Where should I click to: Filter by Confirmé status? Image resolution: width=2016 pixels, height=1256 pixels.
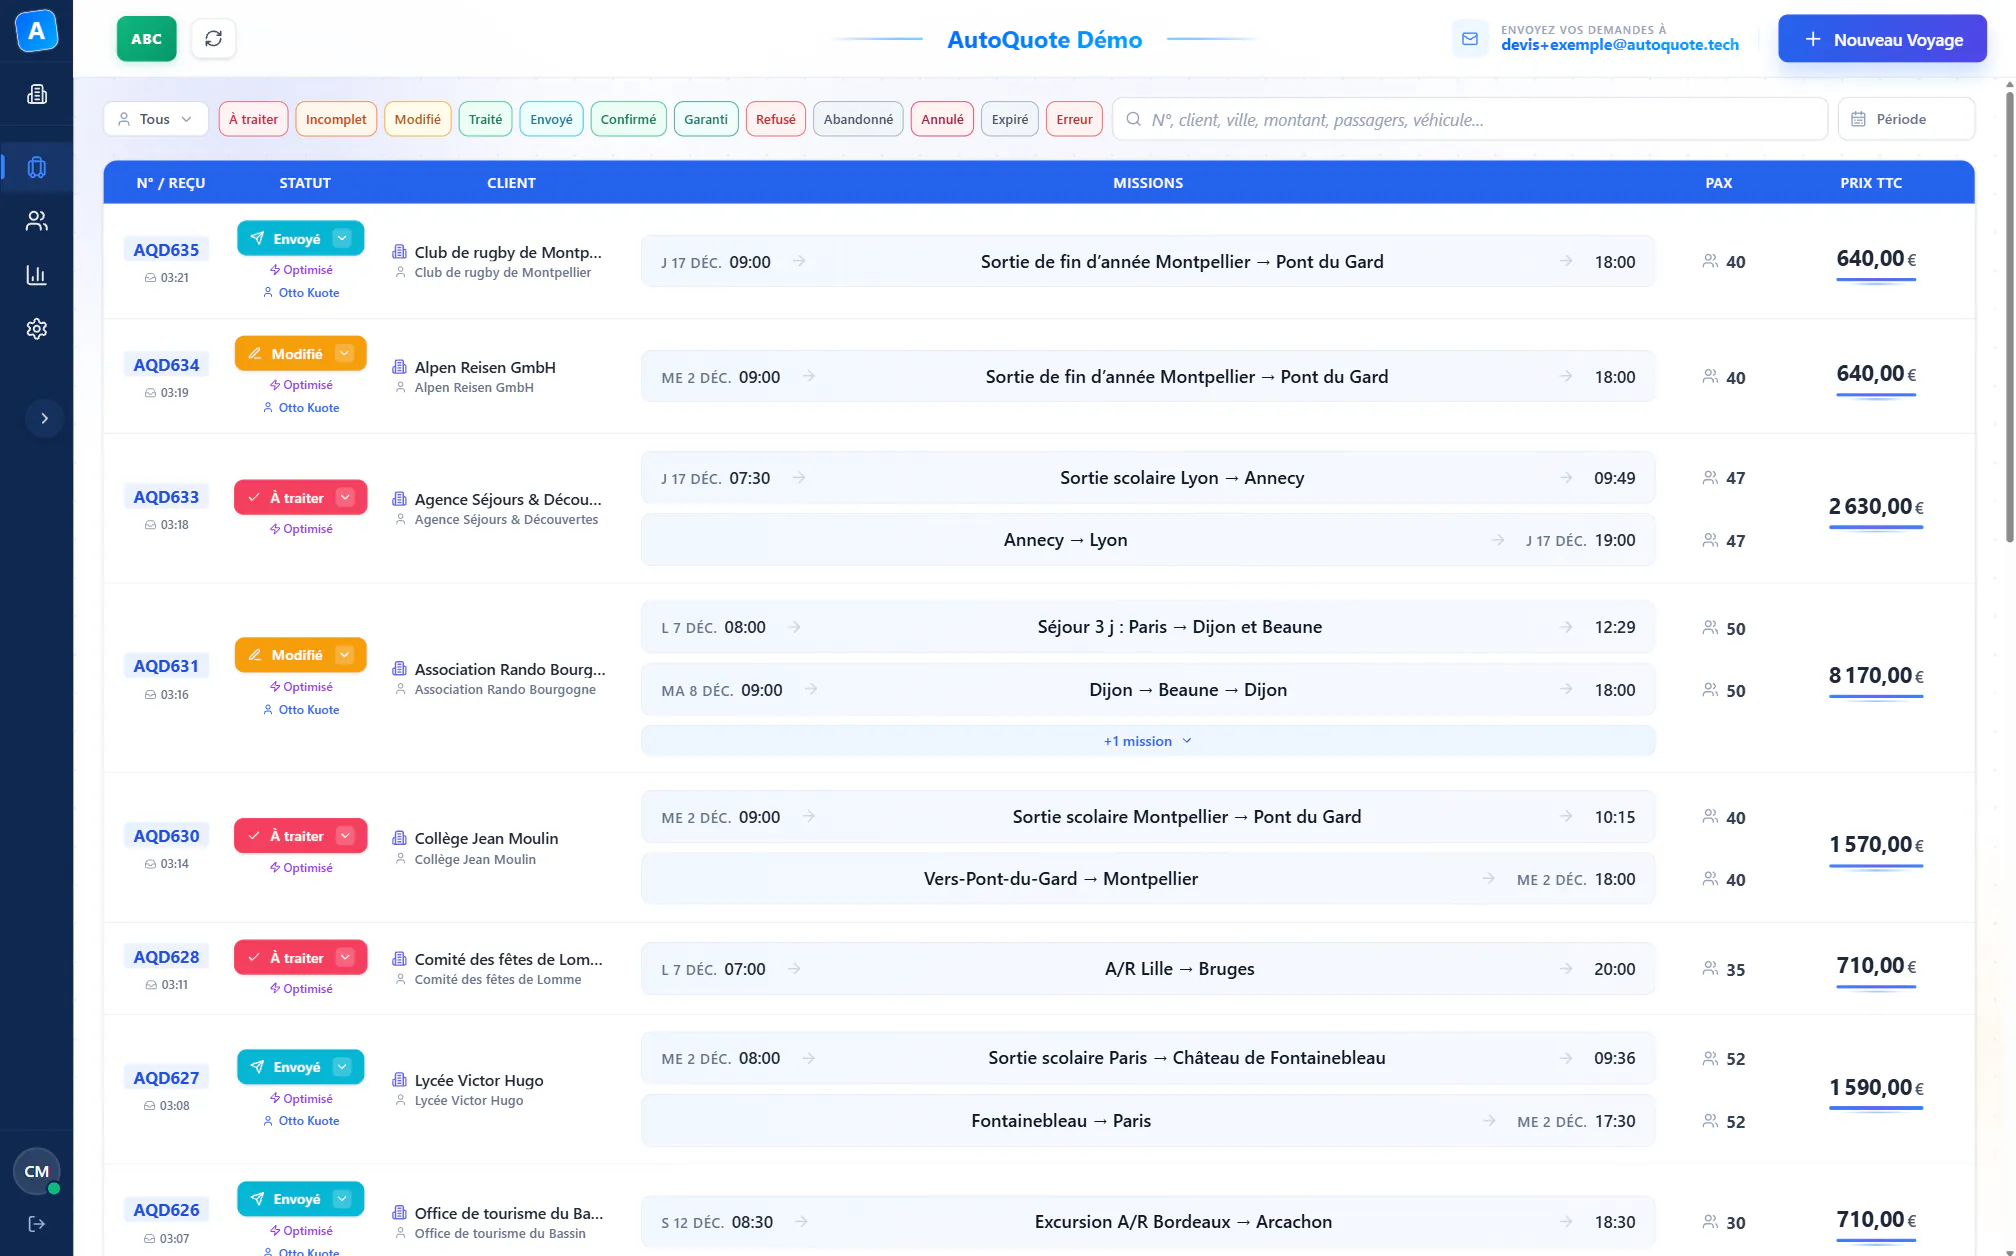[628, 119]
